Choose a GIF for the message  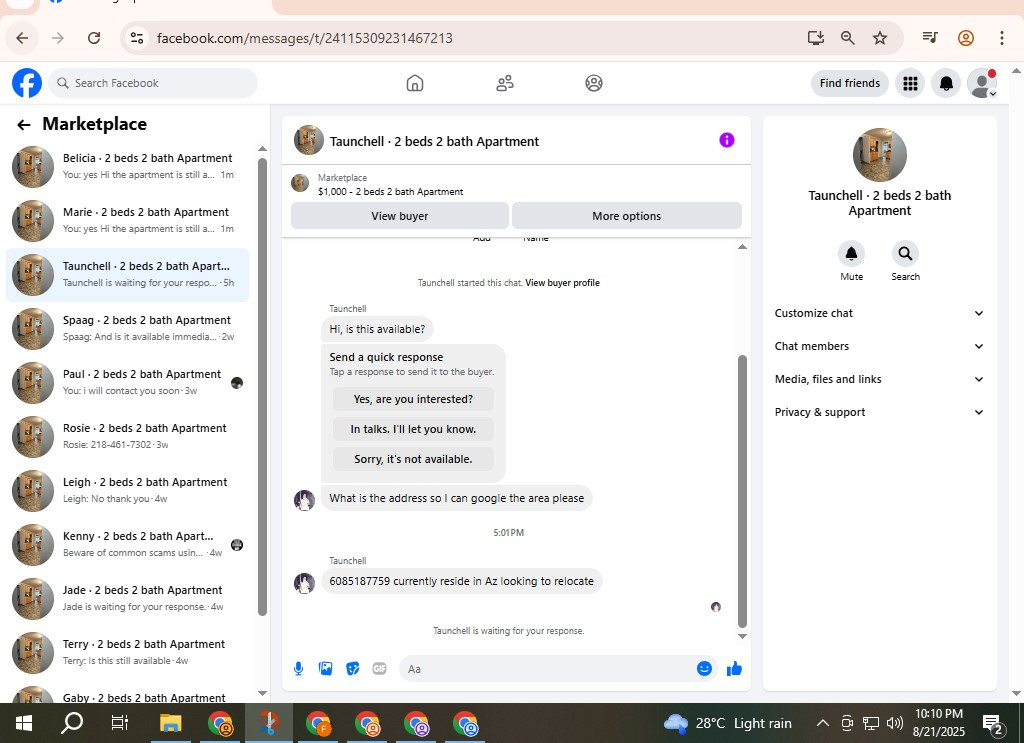point(379,669)
